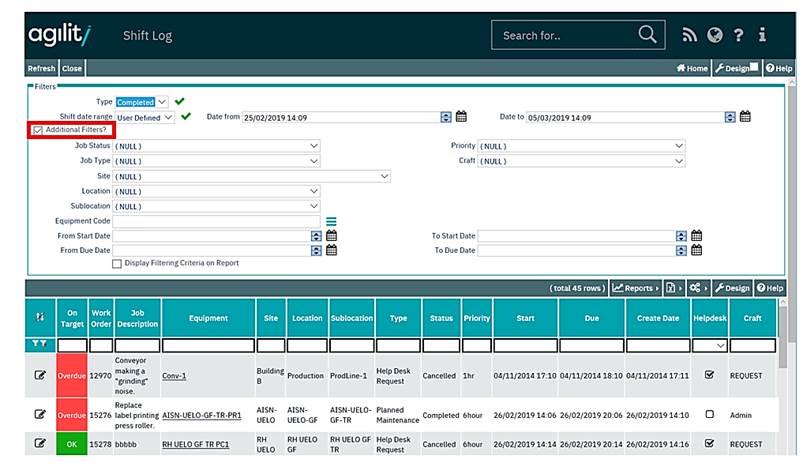Expand the Job Status dropdown

point(313,146)
